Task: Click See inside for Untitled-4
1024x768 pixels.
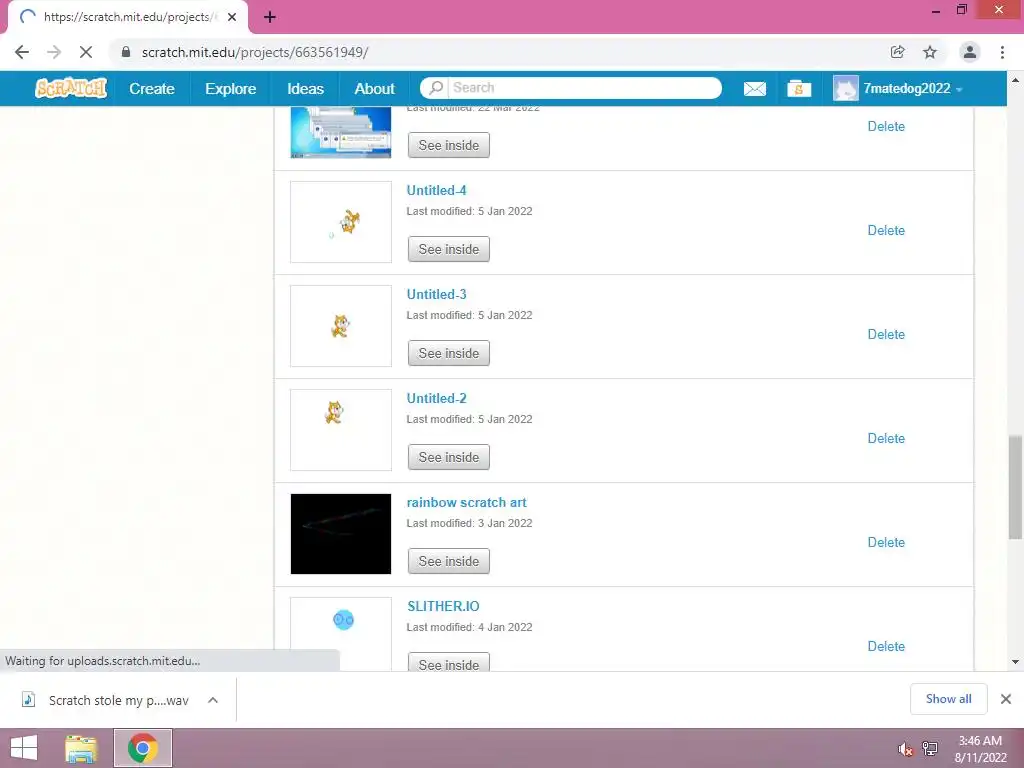Action: pyautogui.click(x=449, y=249)
